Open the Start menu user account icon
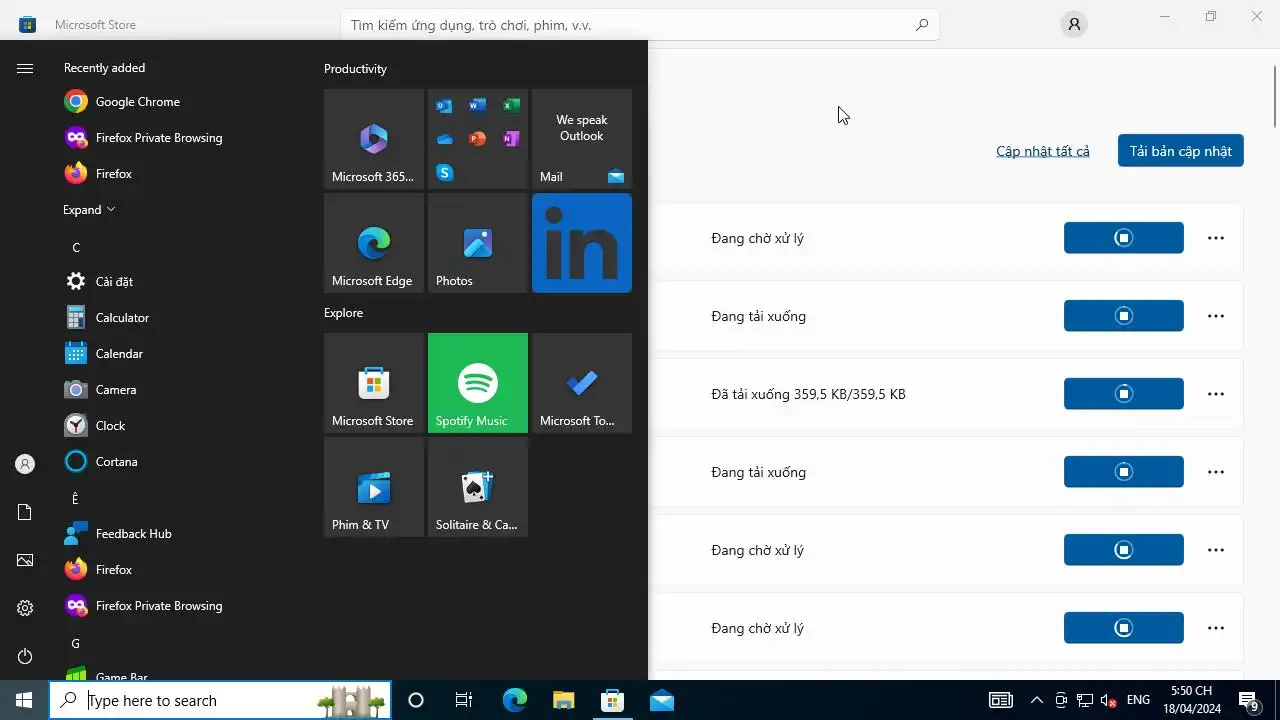The height and width of the screenshot is (720, 1280). tap(25, 464)
